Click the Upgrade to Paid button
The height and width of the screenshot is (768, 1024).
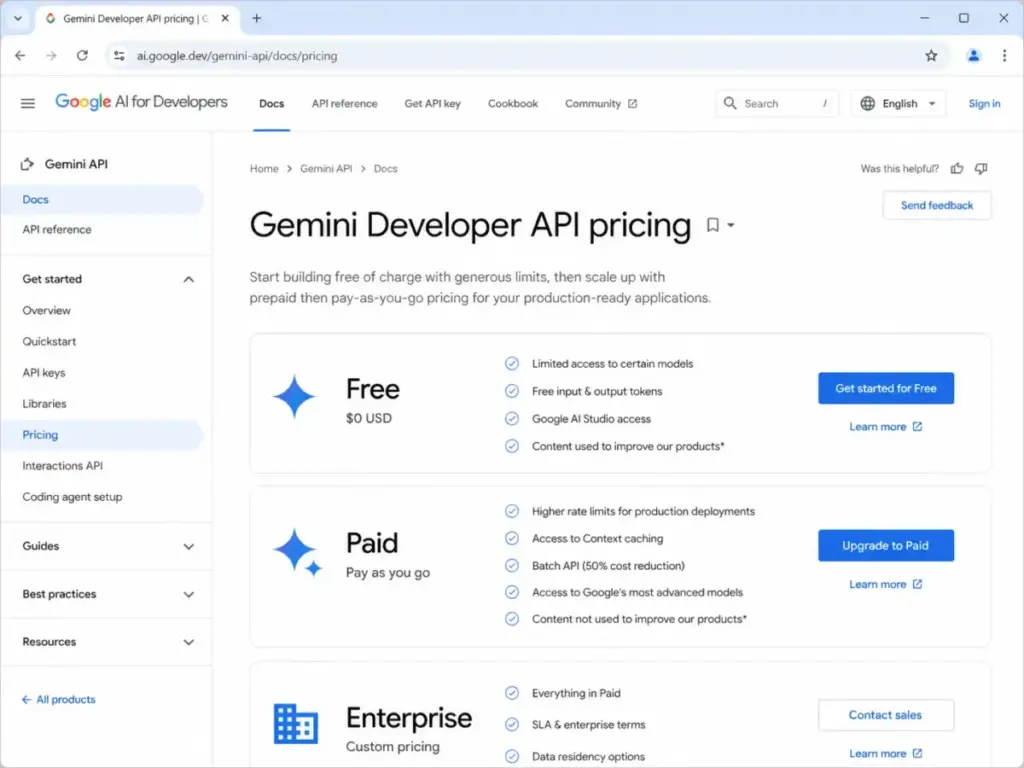[x=886, y=545]
